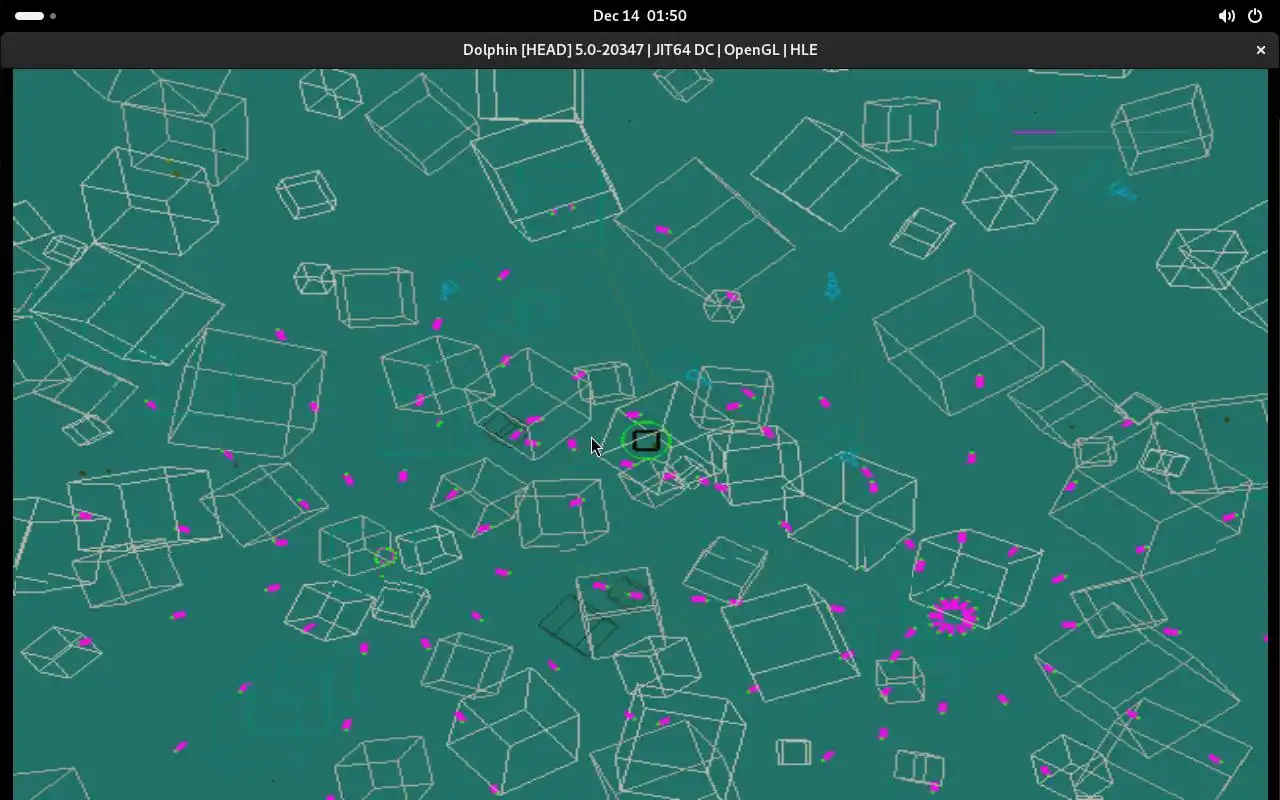This screenshot has height=800, width=1280.
Task: Open the system volume icon
Action: [1226, 16]
